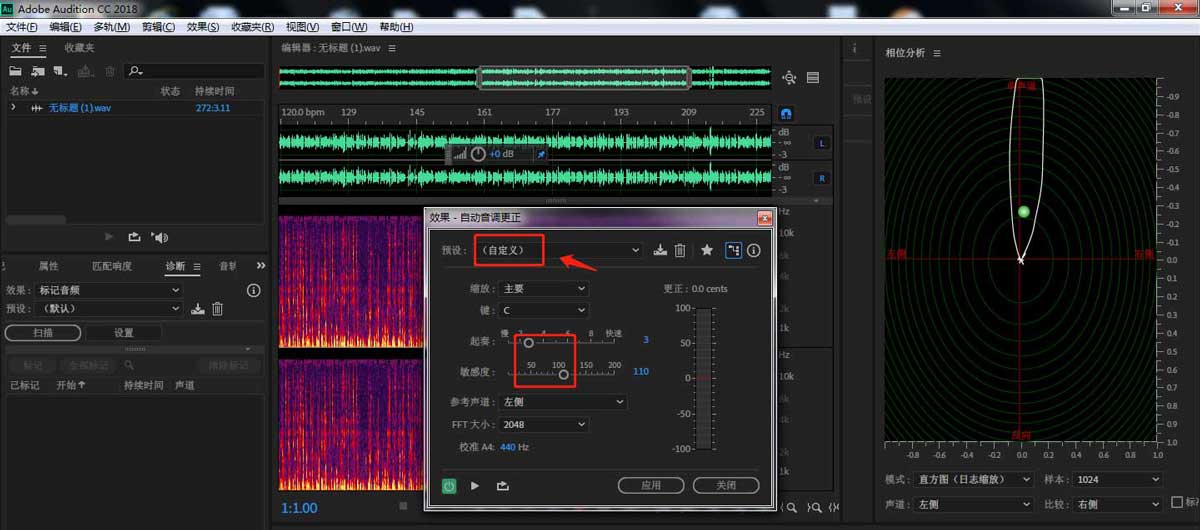The height and width of the screenshot is (530, 1200).
Task: Toggle the green effect power button
Action: 450,486
